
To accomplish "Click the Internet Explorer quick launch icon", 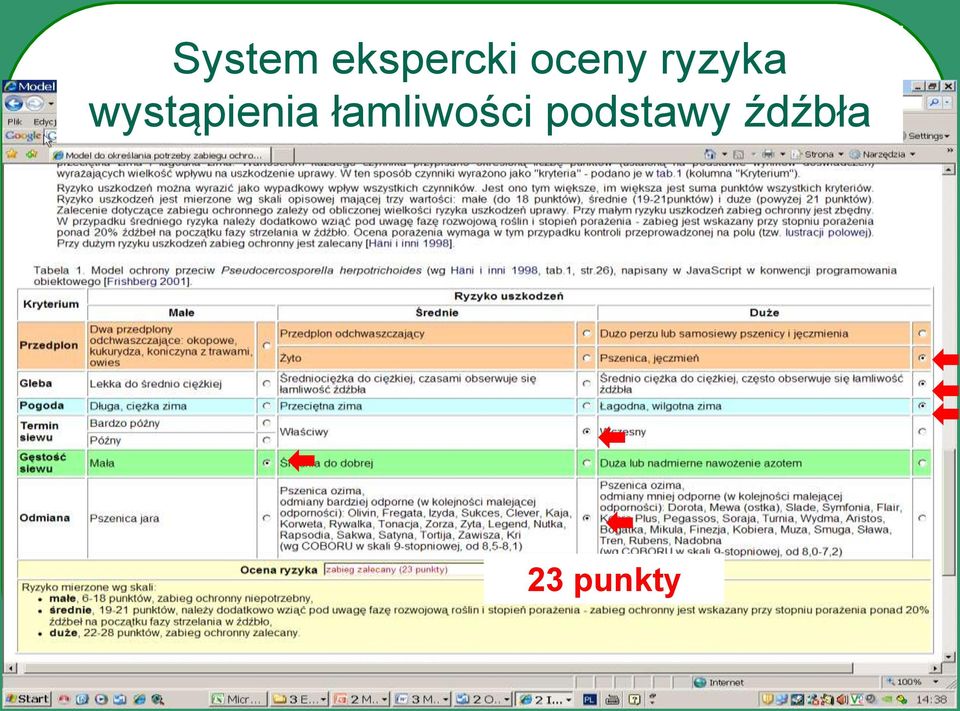I will (x=140, y=699).
